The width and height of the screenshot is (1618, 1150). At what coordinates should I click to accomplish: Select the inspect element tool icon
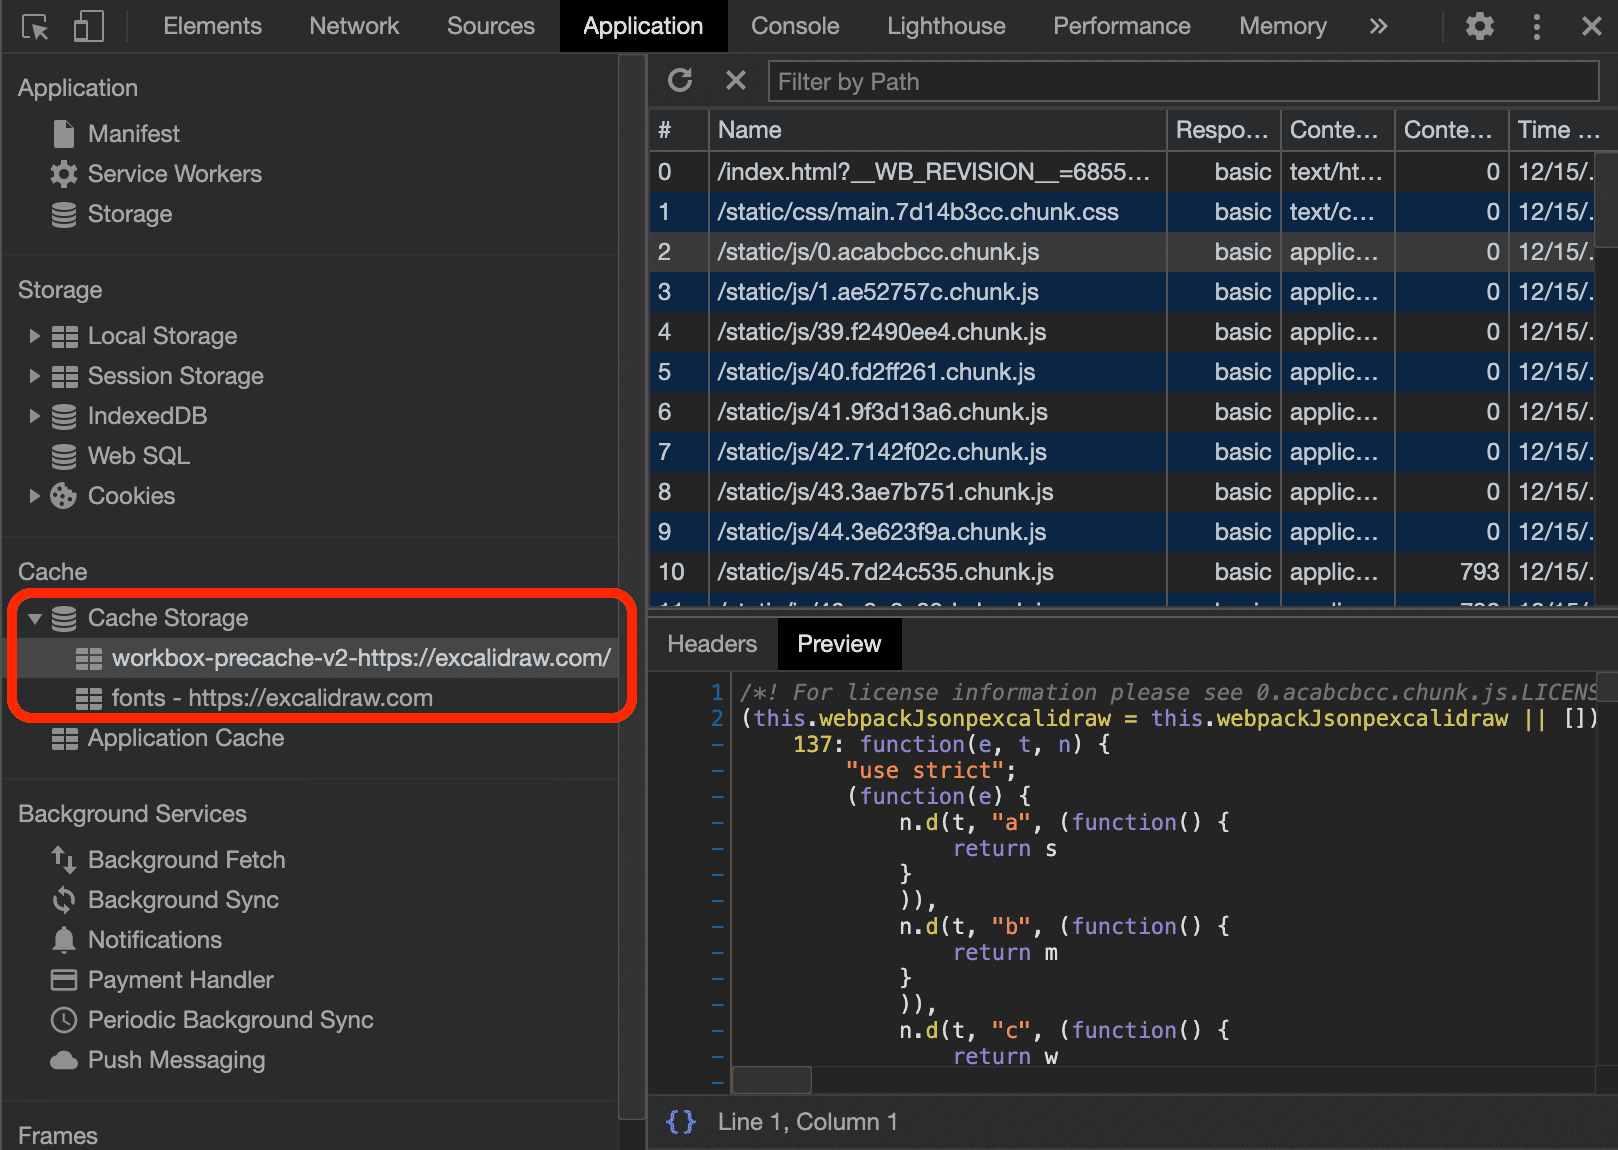(x=34, y=26)
